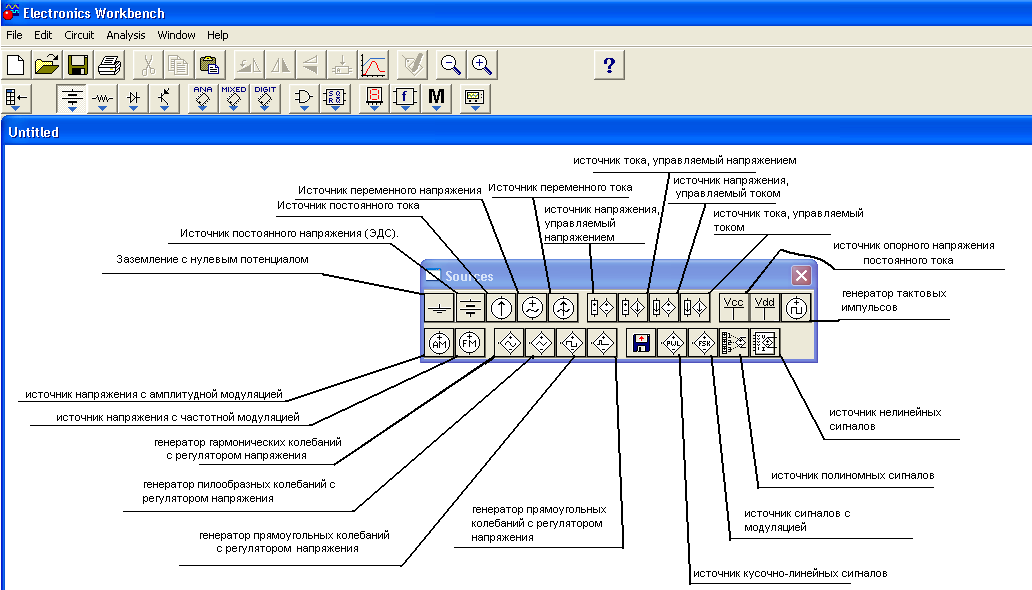The width and height of the screenshot is (1032, 590).
Task: Toggle the Sources parts bin button
Action: (x=72, y=98)
